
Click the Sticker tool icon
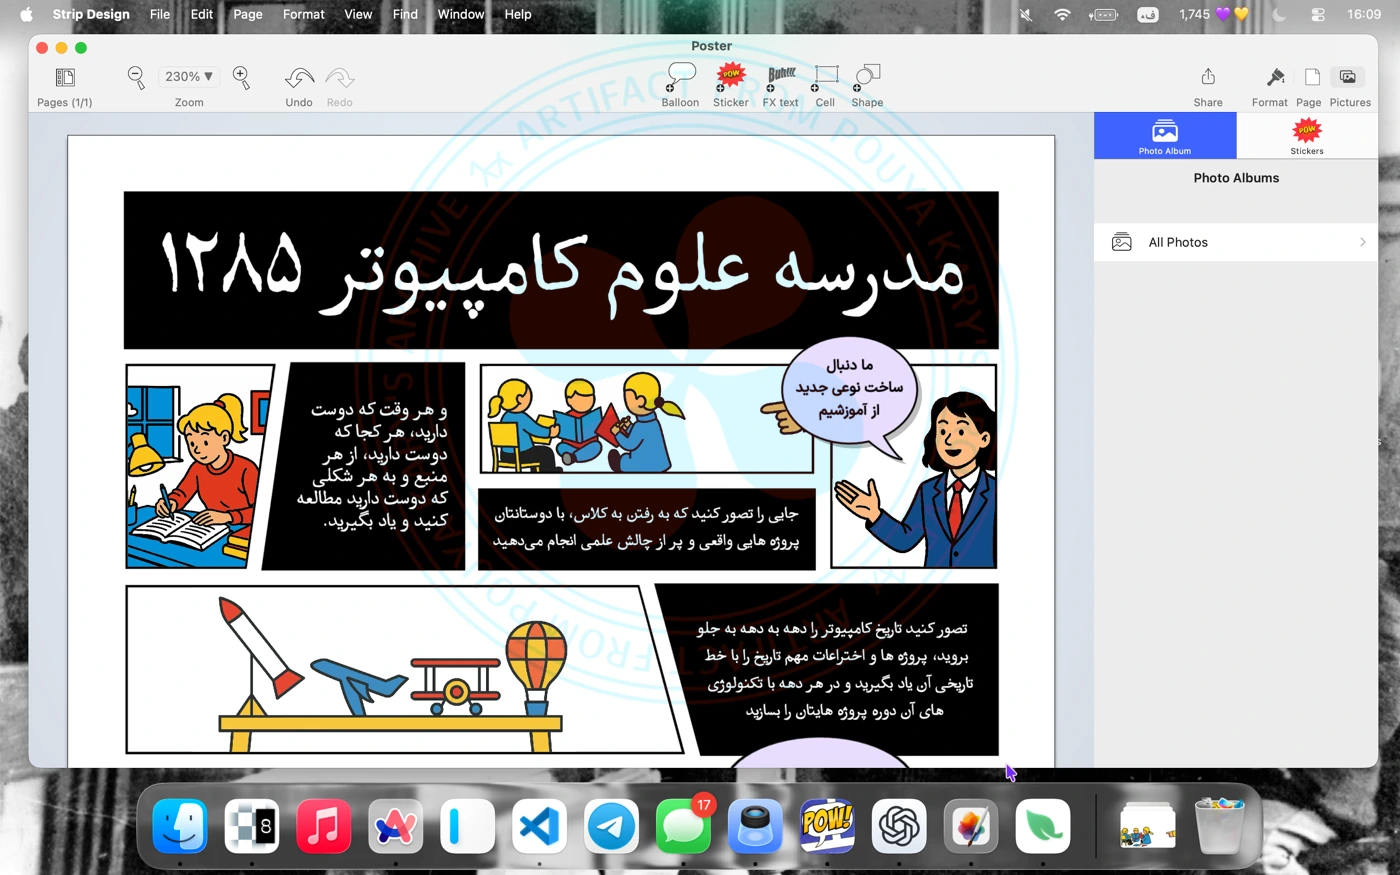(x=730, y=78)
